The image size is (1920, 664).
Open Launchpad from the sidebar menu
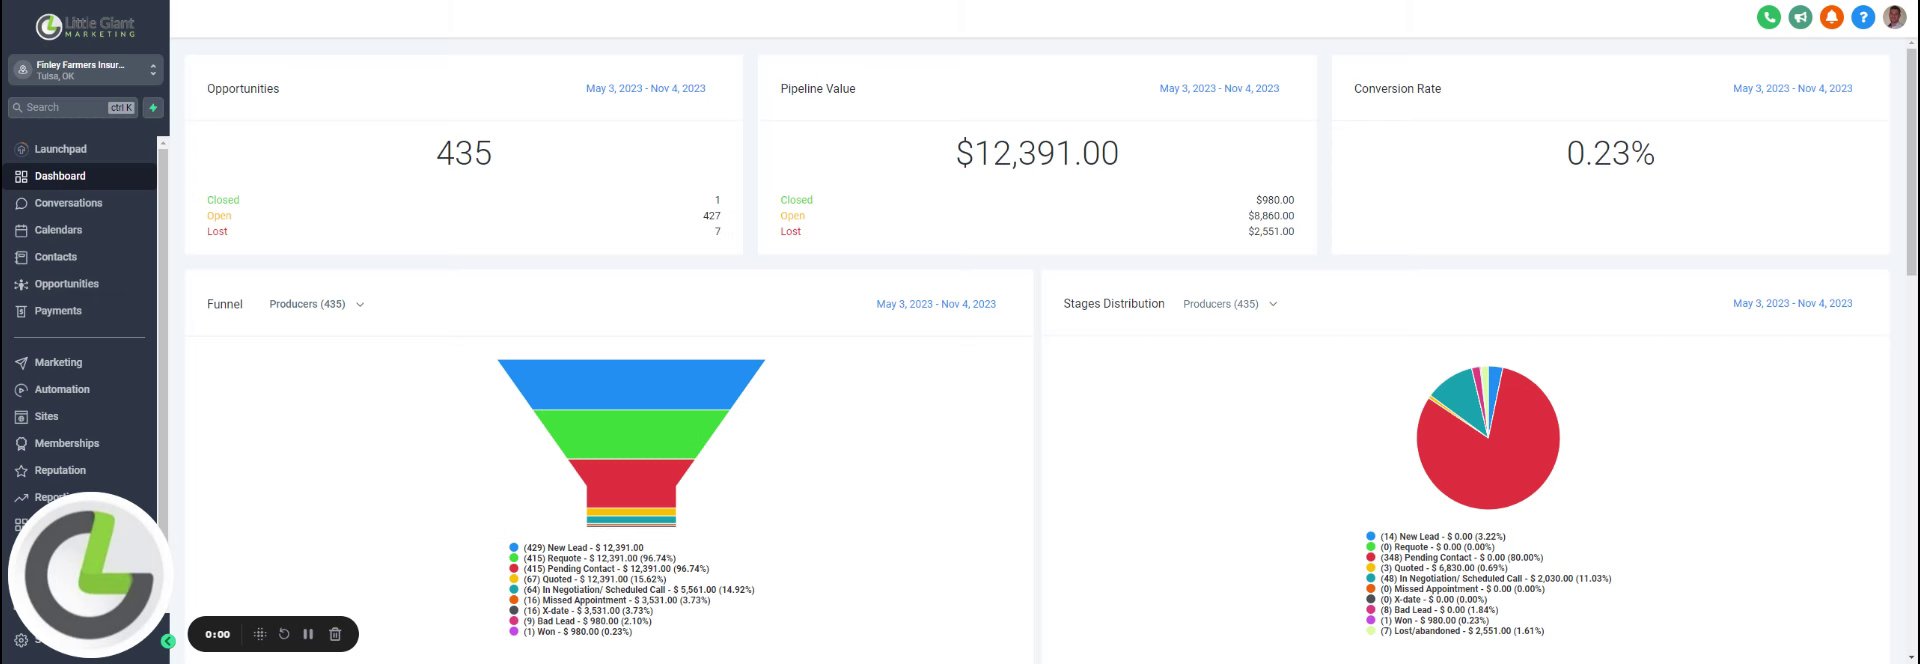pos(61,149)
